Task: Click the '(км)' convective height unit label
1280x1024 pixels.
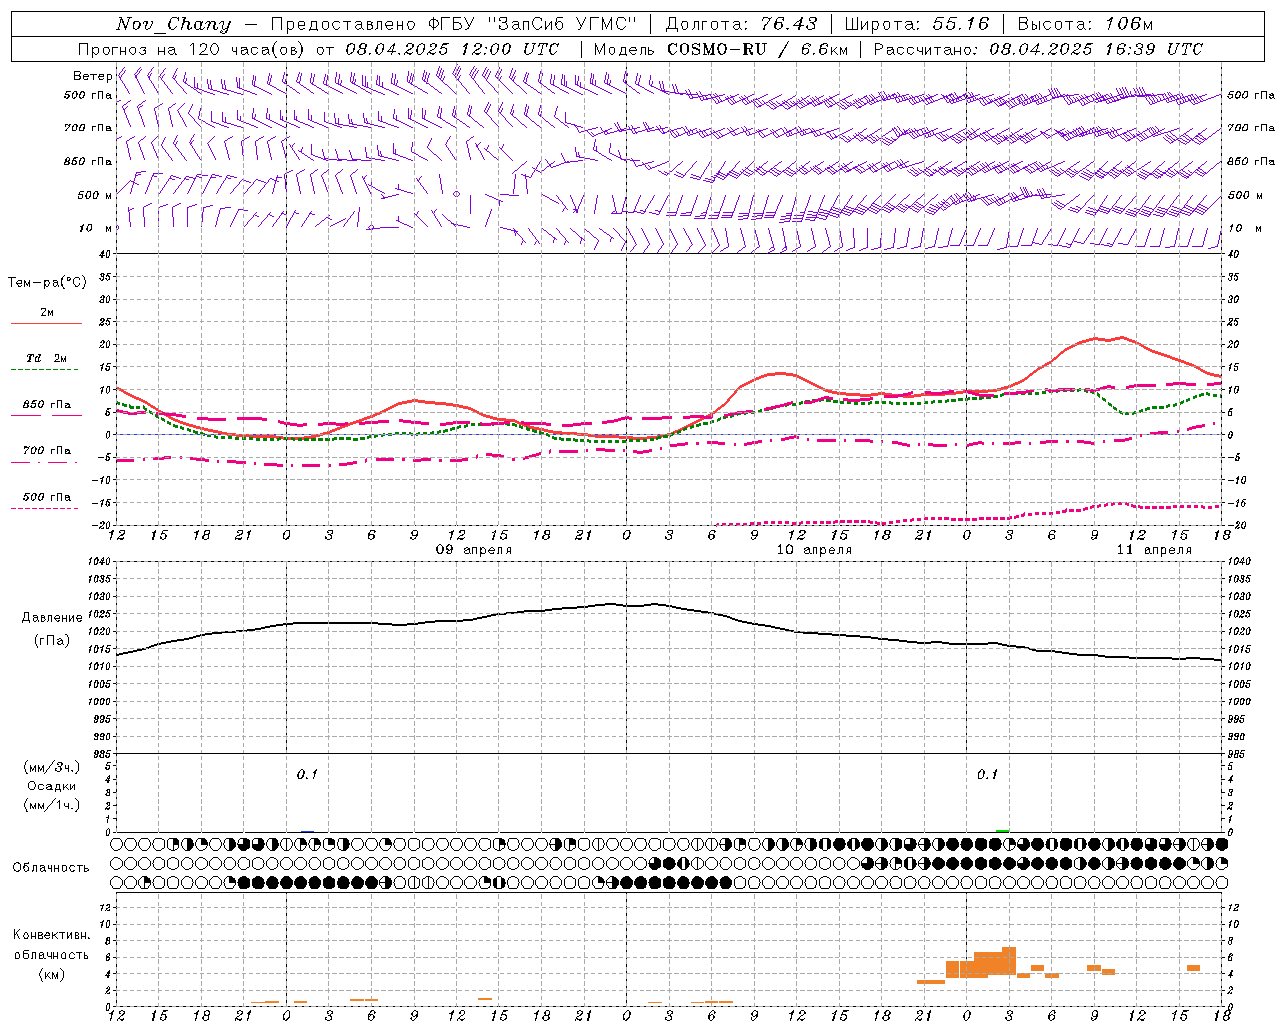Action: pos(51,974)
